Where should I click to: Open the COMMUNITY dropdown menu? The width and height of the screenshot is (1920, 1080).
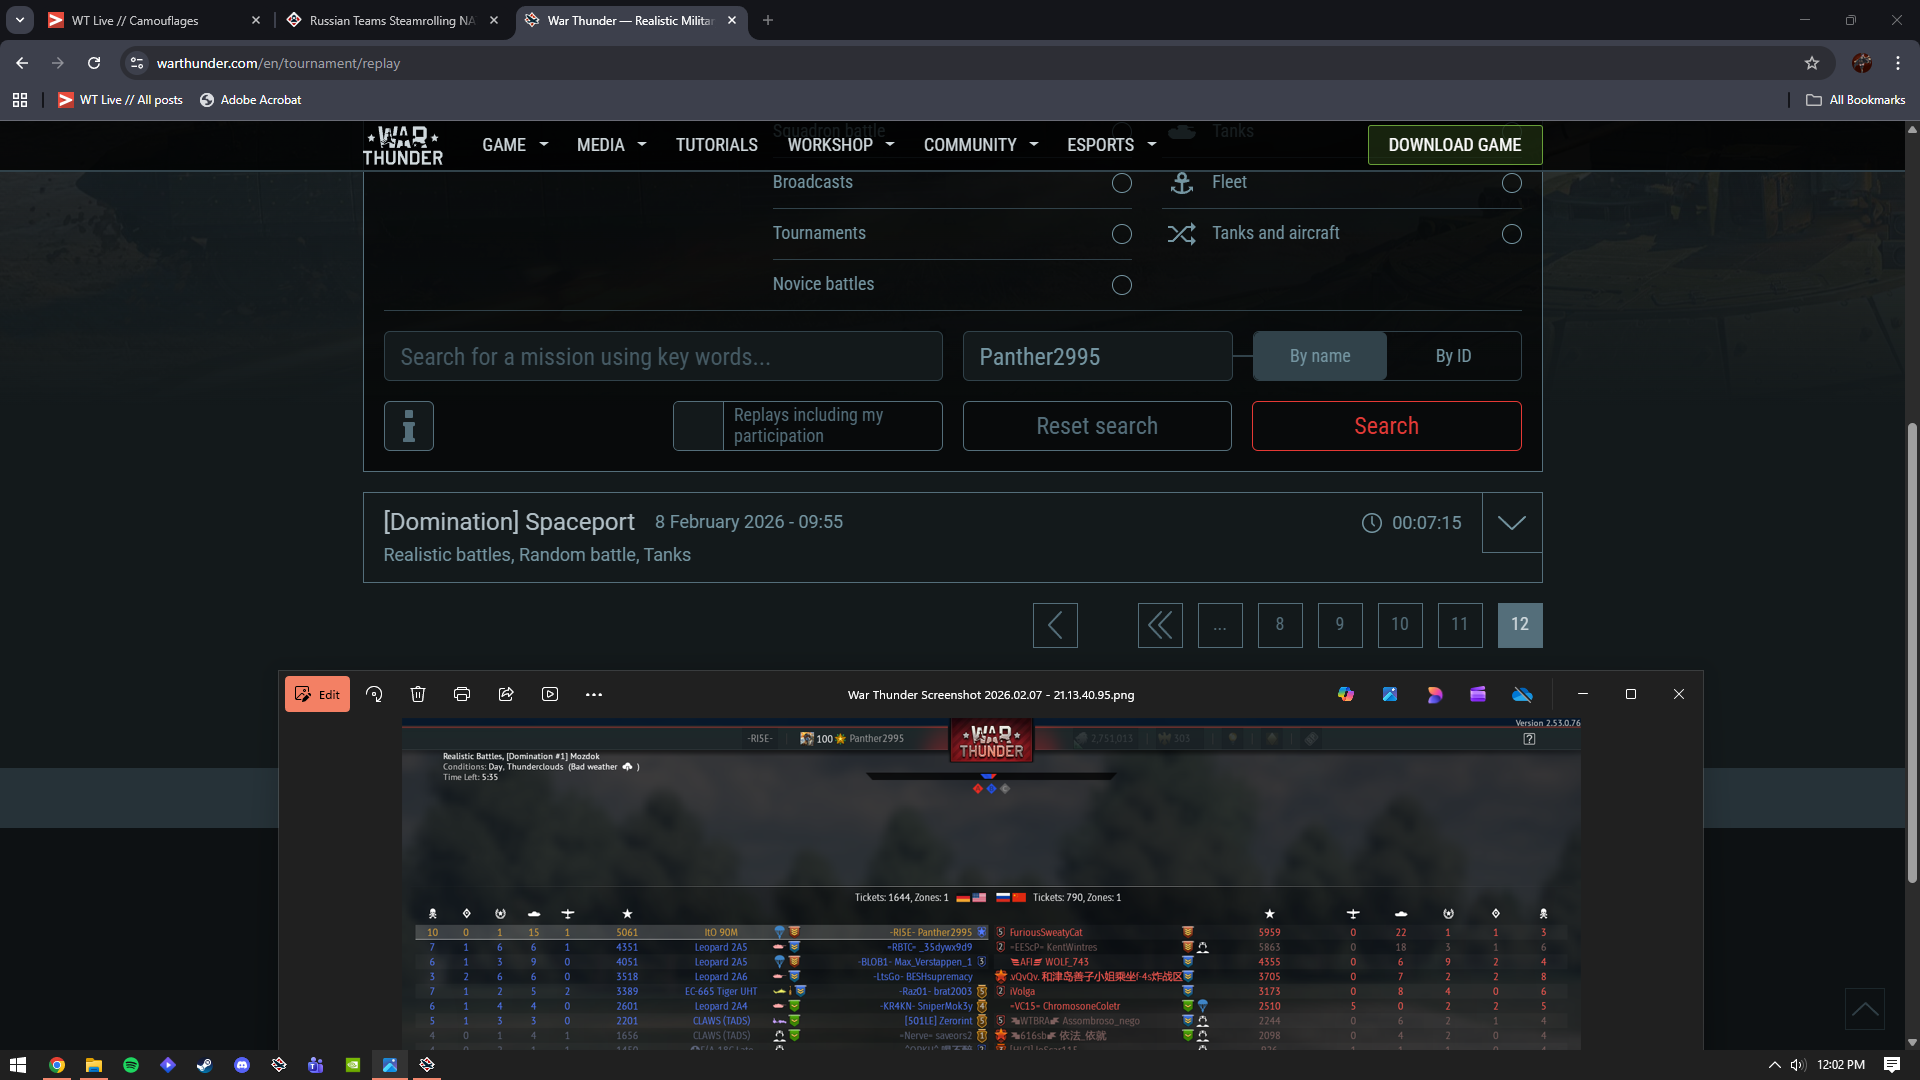click(x=980, y=145)
